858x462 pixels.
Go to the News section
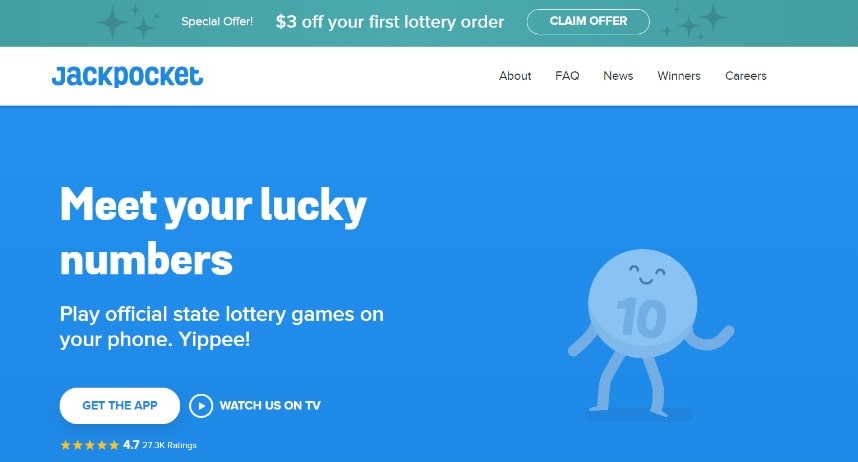618,76
